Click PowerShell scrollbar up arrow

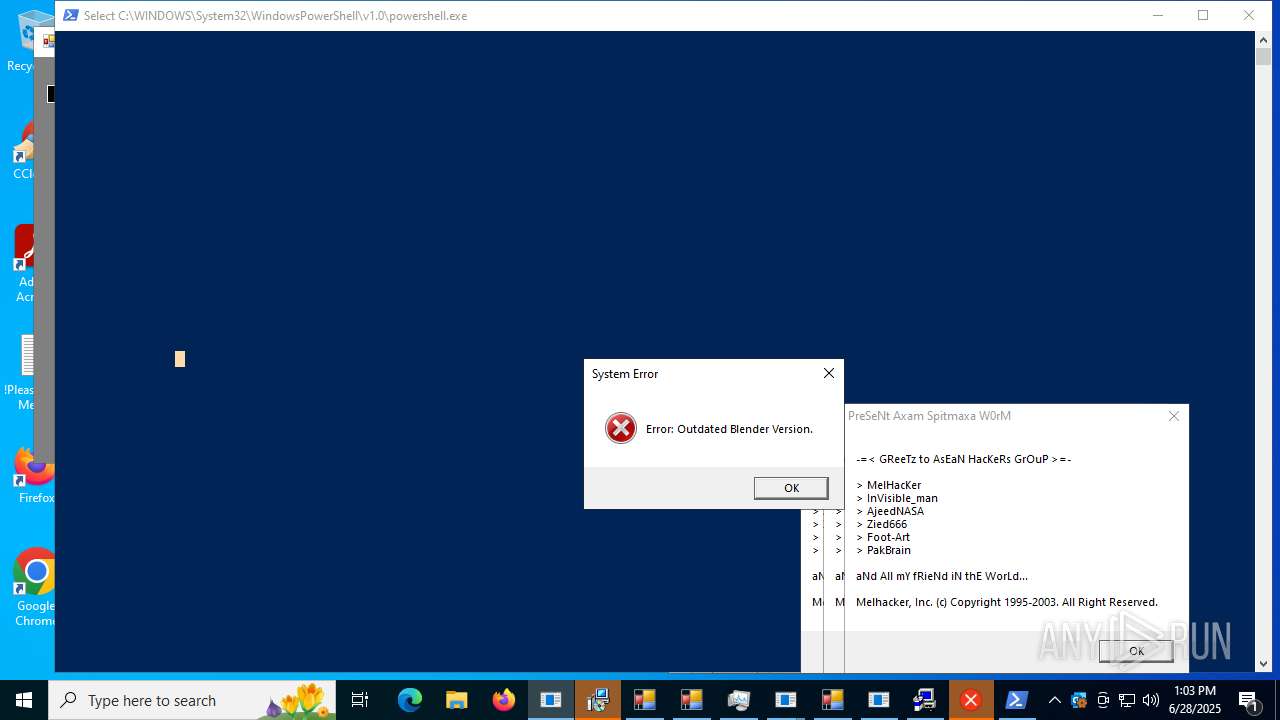pos(1263,39)
